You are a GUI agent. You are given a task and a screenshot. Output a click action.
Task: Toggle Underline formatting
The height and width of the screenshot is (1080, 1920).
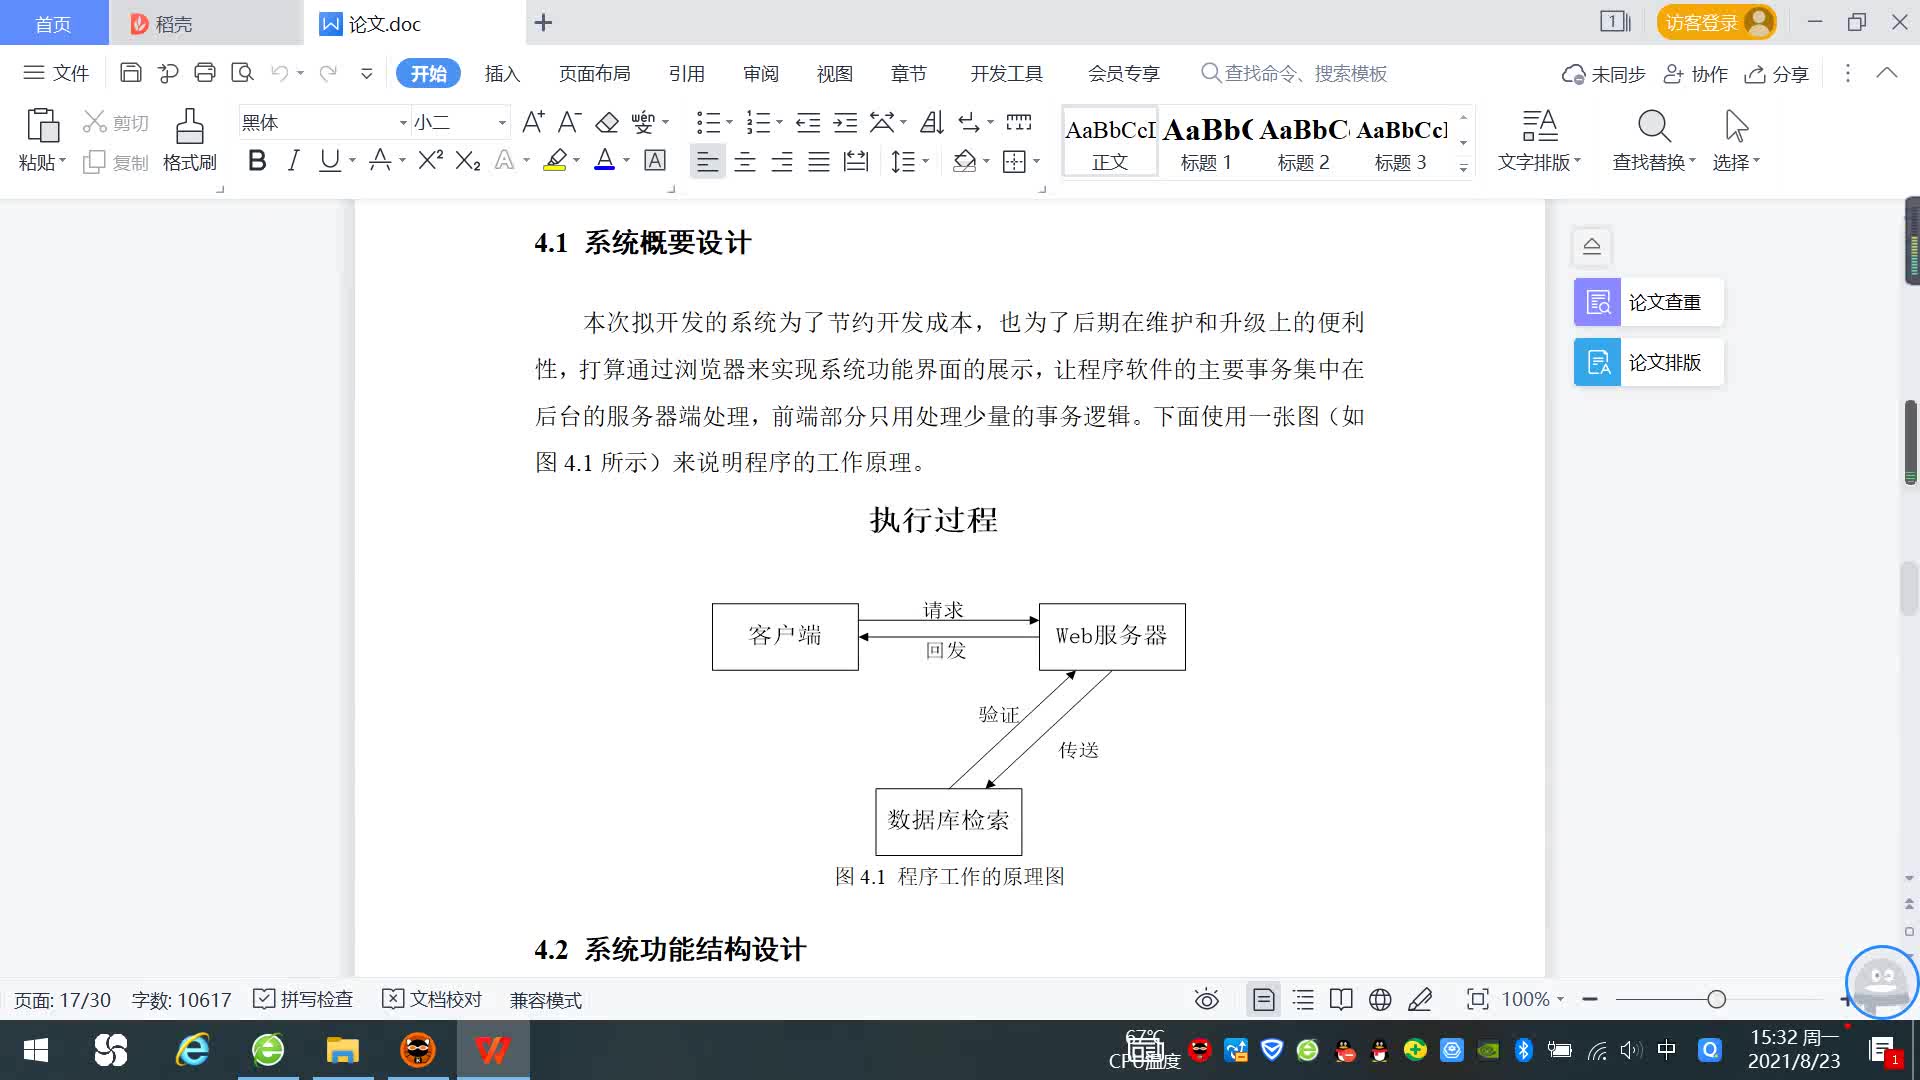[329, 160]
